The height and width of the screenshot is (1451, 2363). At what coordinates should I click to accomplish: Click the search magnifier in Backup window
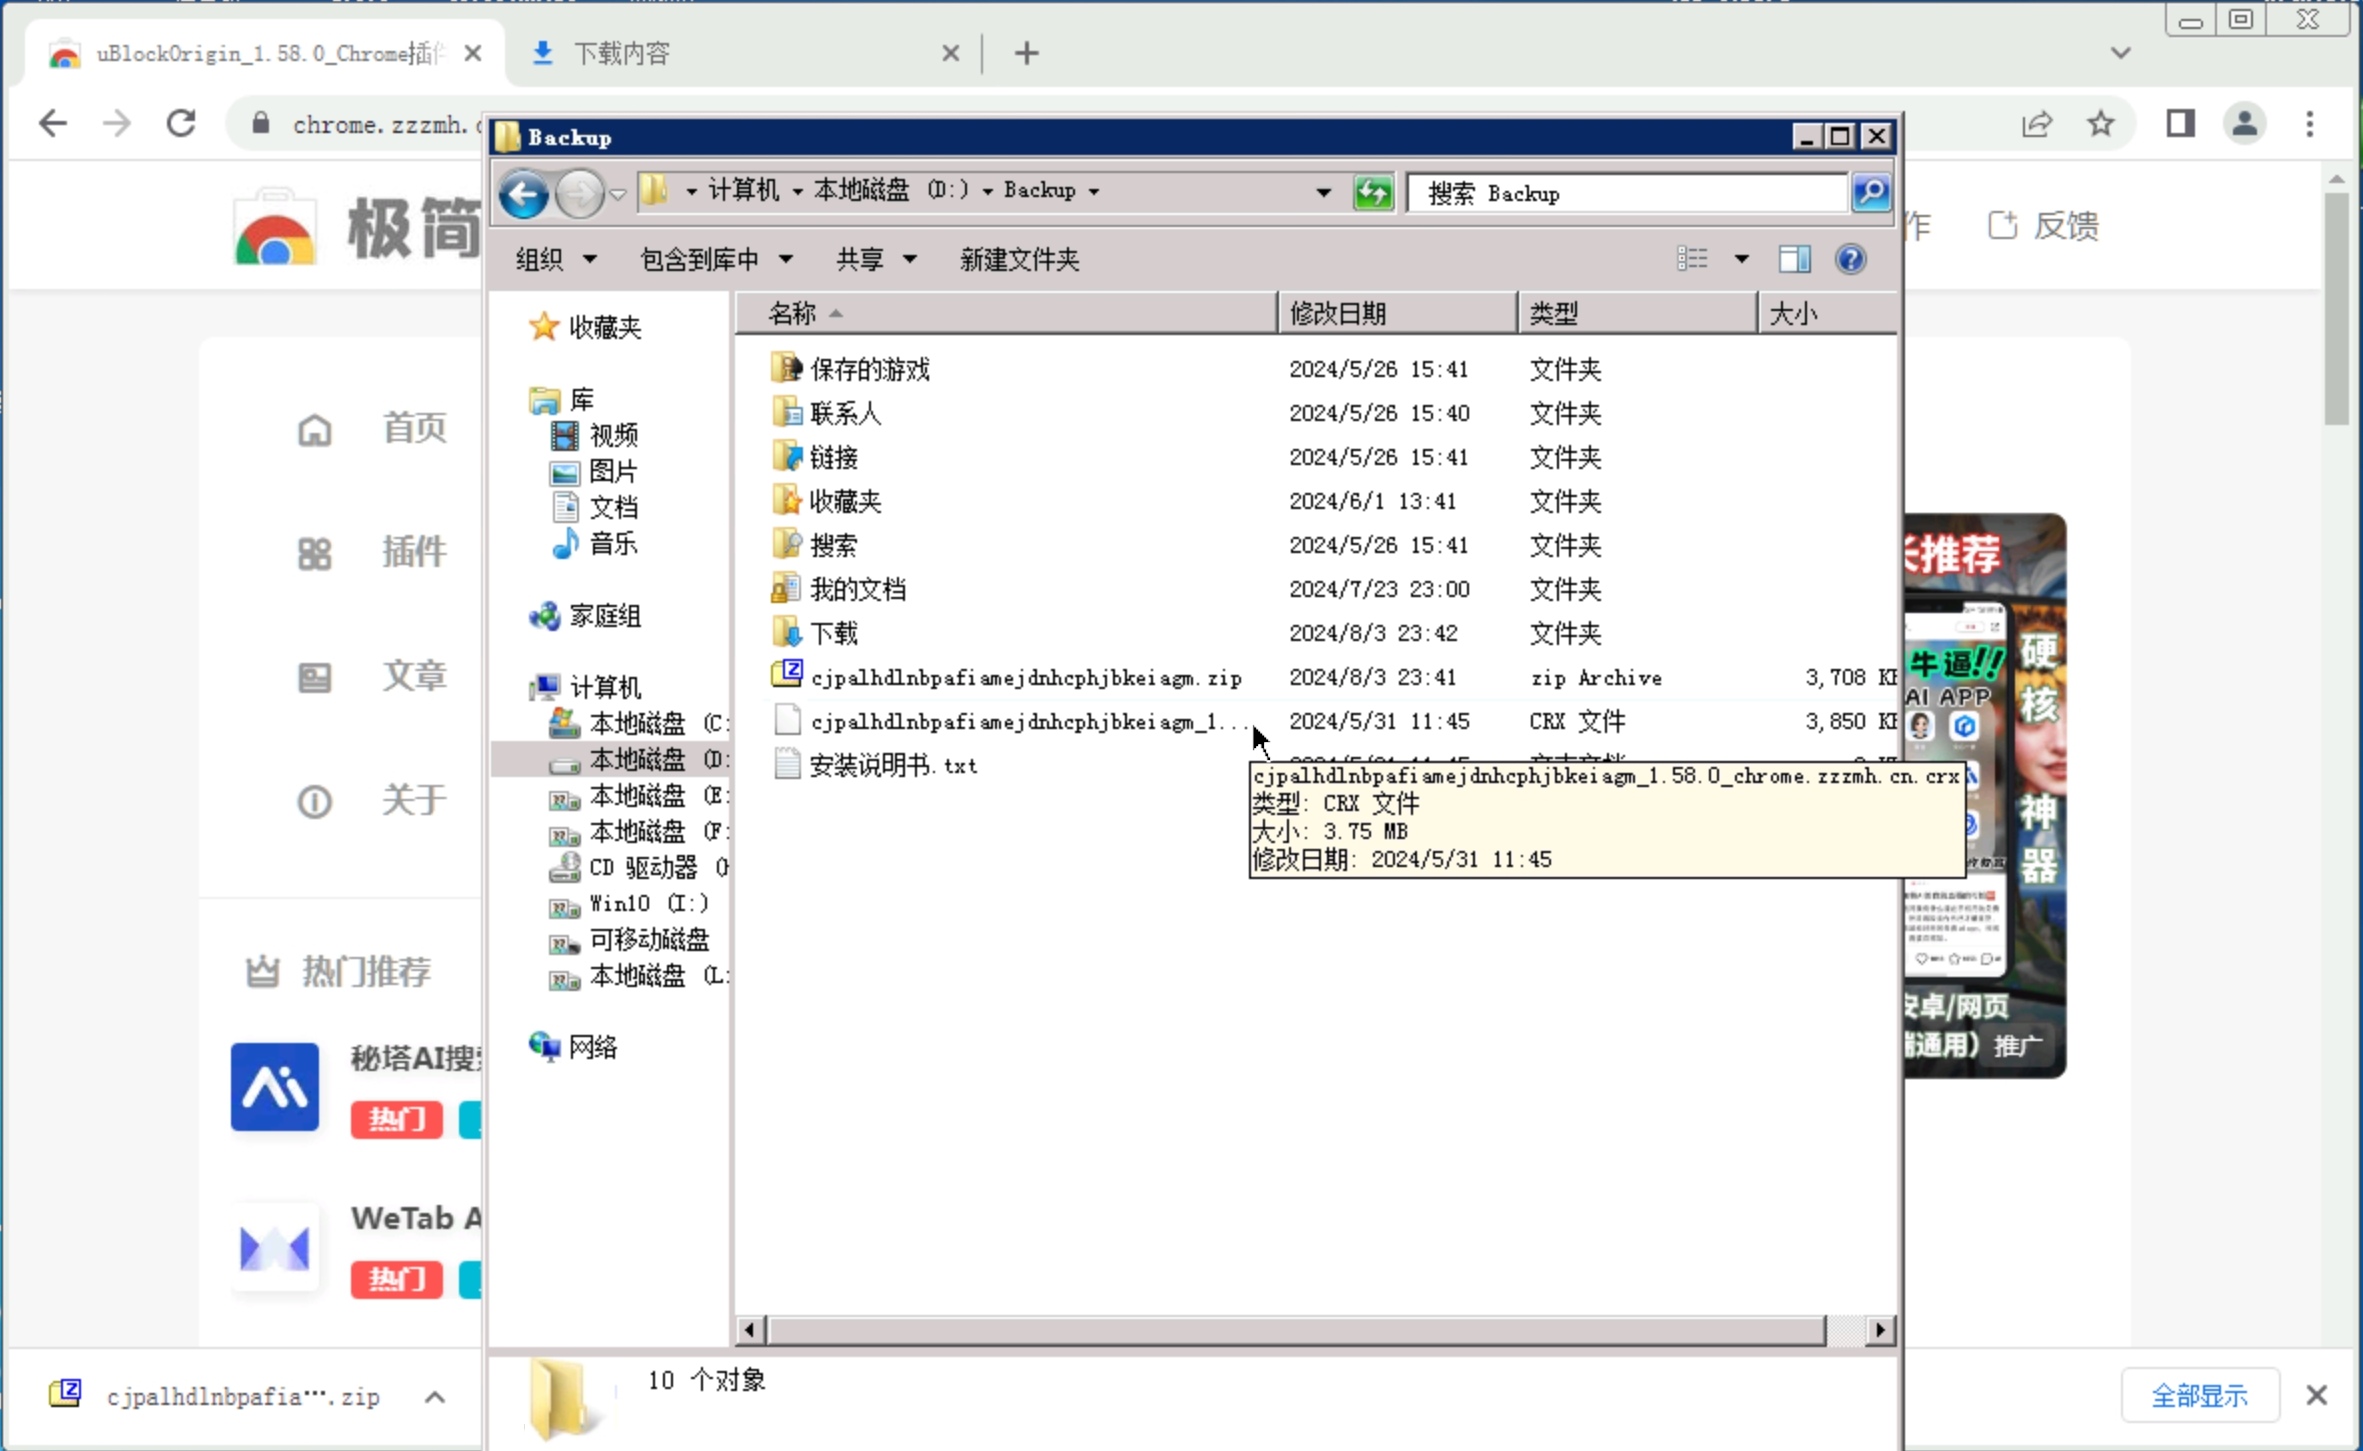[x=1870, y=192]
